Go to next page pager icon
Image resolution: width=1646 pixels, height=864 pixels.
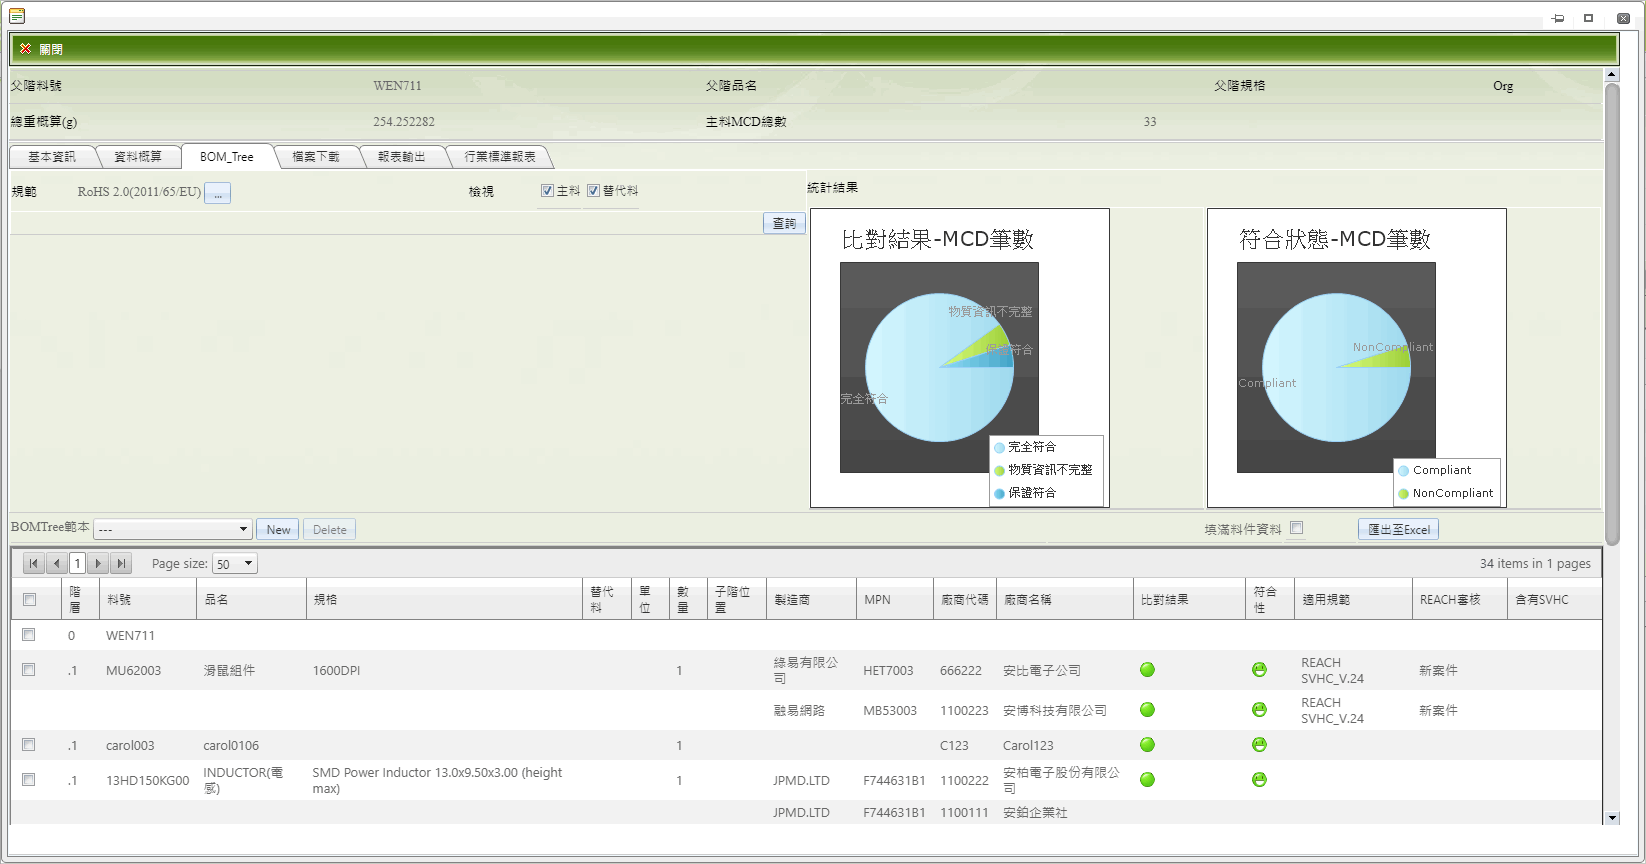[98, 563]
